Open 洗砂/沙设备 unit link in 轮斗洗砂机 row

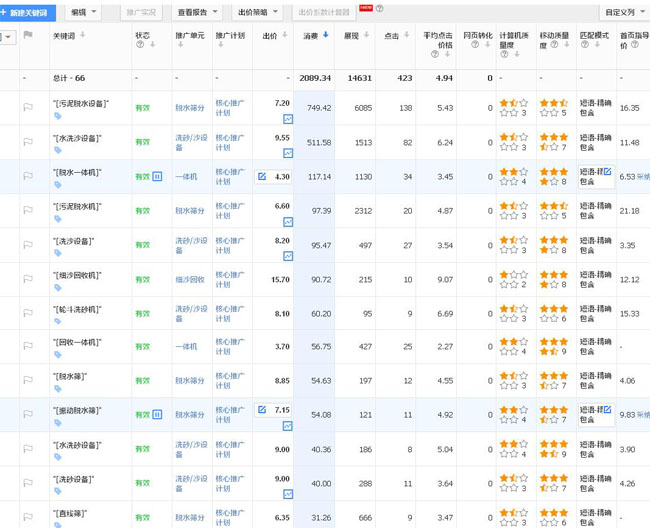191,313
